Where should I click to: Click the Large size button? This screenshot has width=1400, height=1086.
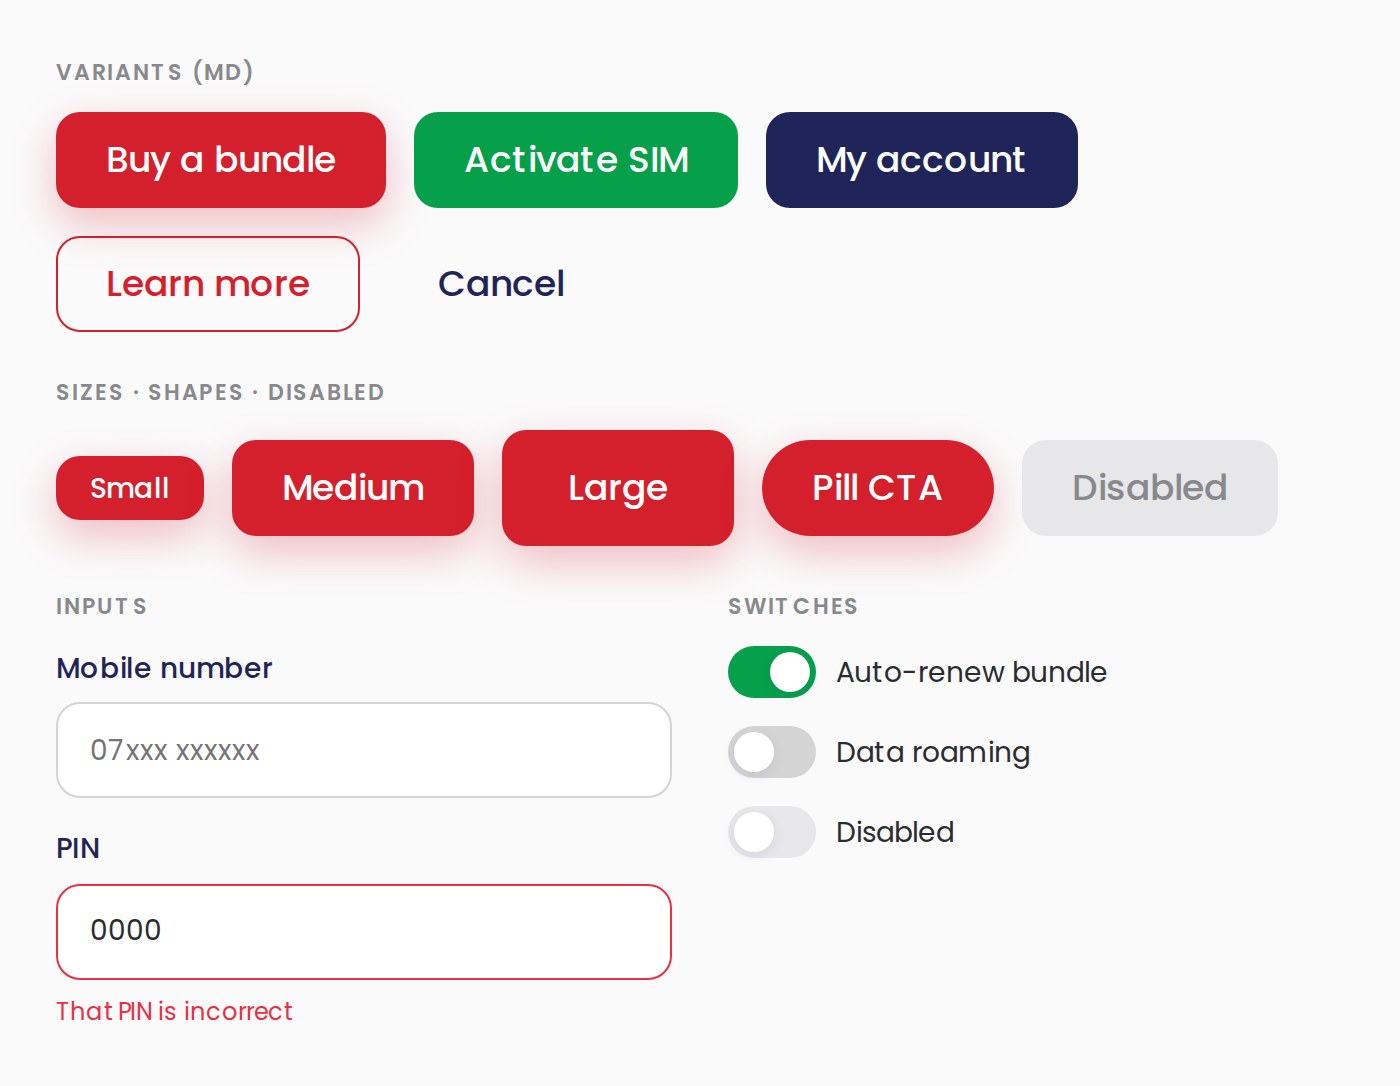tap(618, 488)
